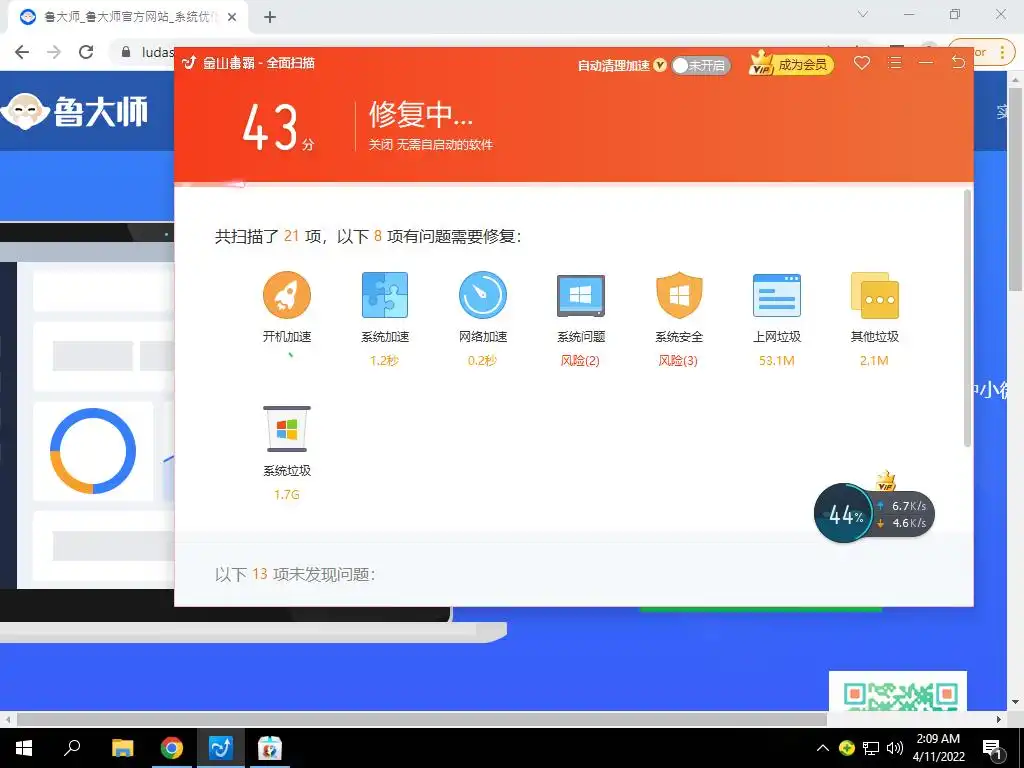Open the 上网垃圾 browser icon
The image size is (1024, 768).
coord(776,295)
